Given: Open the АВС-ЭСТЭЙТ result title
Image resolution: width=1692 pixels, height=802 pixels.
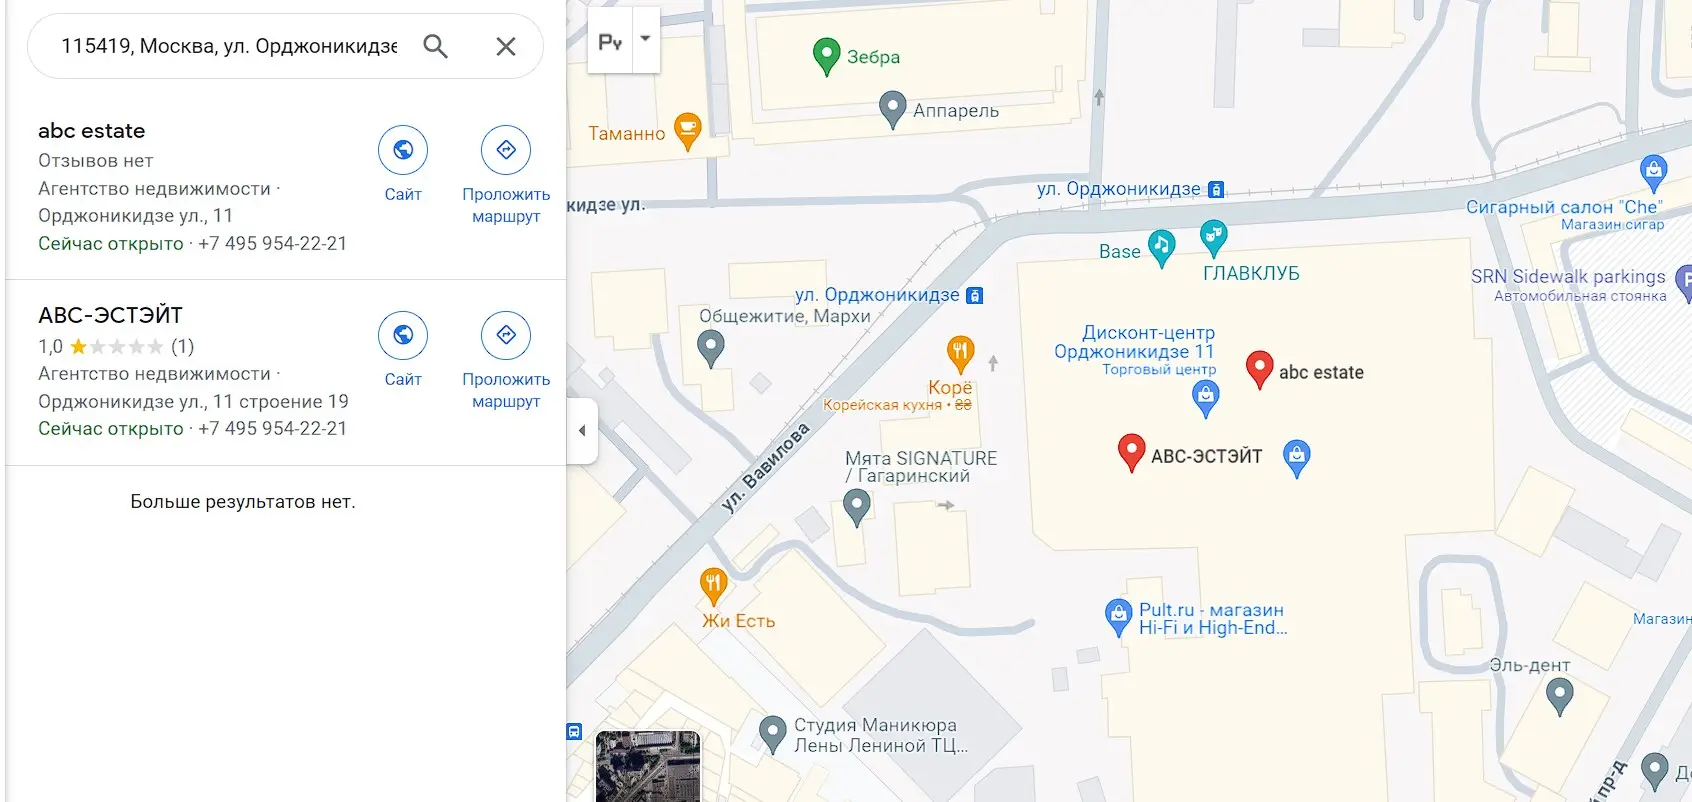Looking at the screenshot, I should point(110,316).
